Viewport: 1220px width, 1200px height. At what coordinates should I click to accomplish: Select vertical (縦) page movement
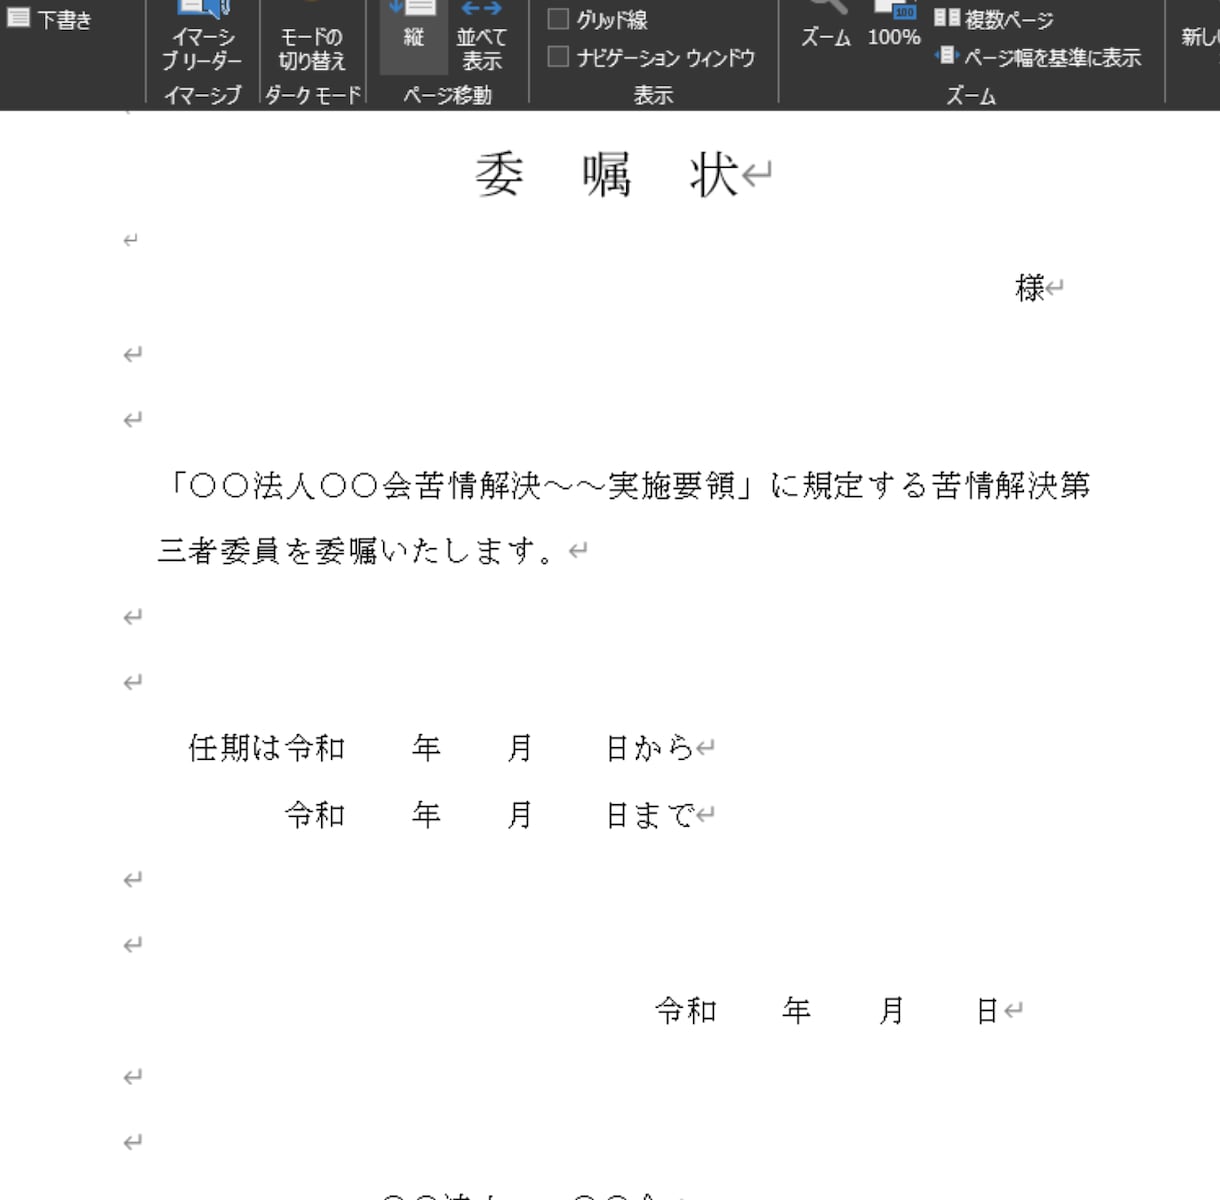point(413,37)
